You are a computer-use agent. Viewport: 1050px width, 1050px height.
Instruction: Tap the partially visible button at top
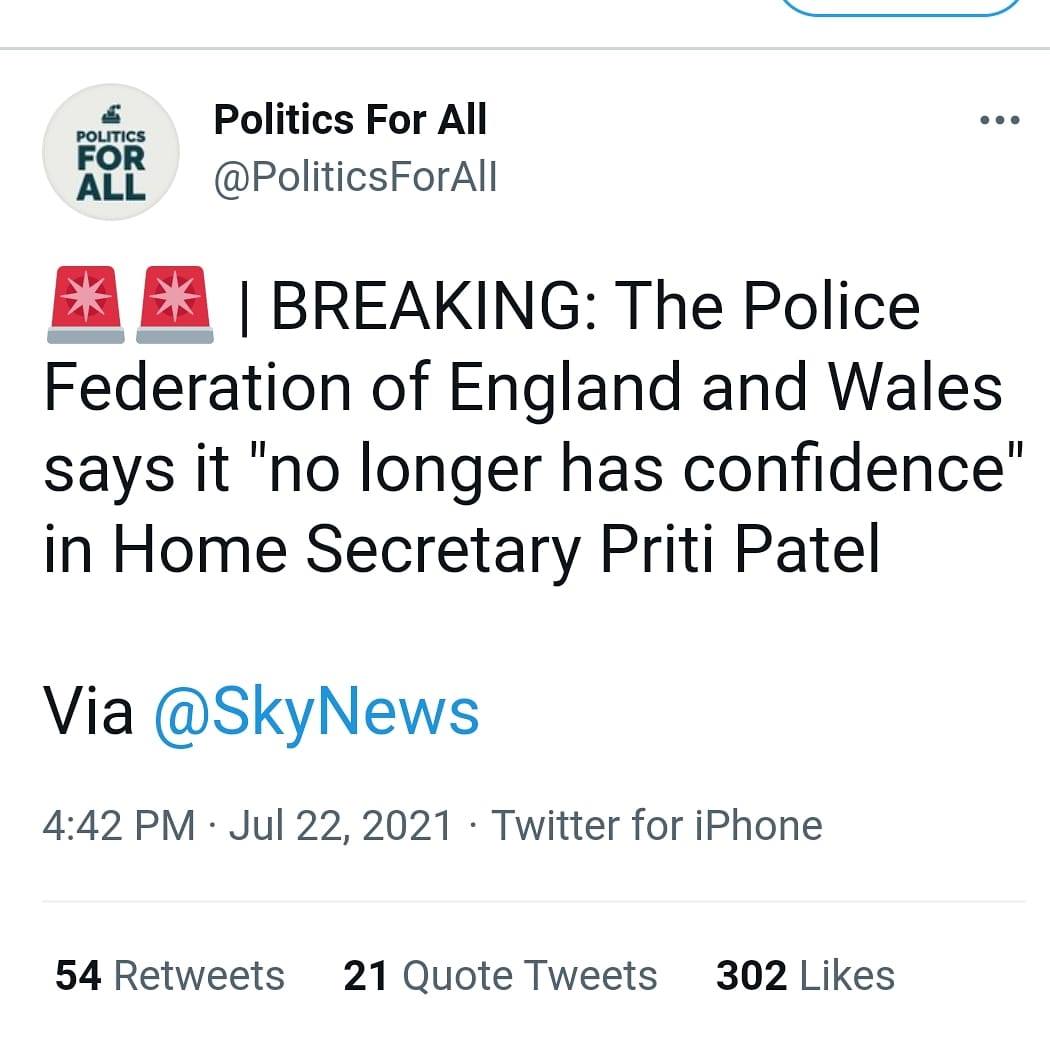[x=900, y=8]
